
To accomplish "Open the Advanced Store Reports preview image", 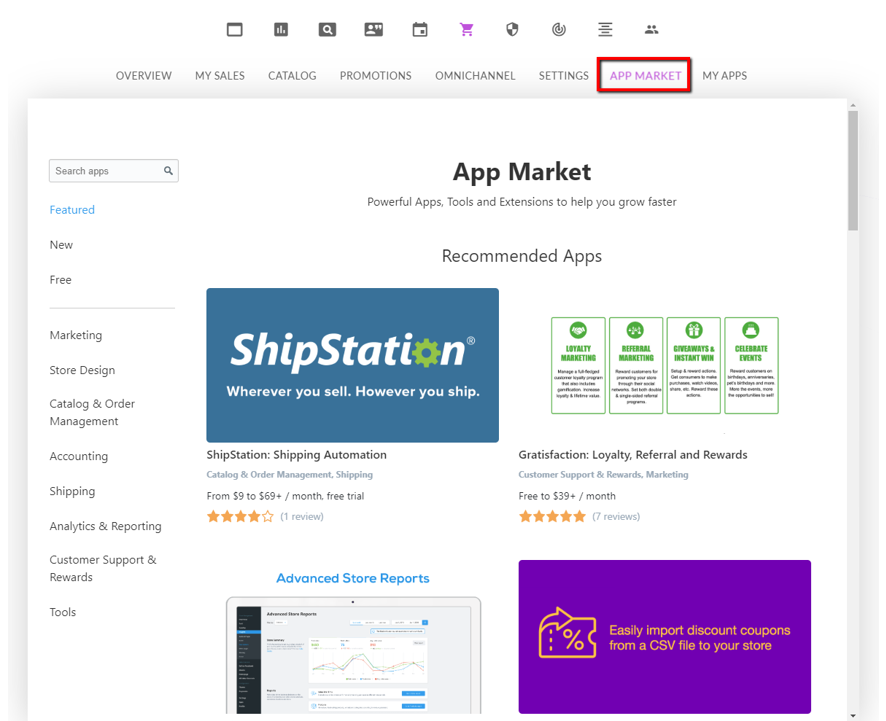I will coord(353,654).
